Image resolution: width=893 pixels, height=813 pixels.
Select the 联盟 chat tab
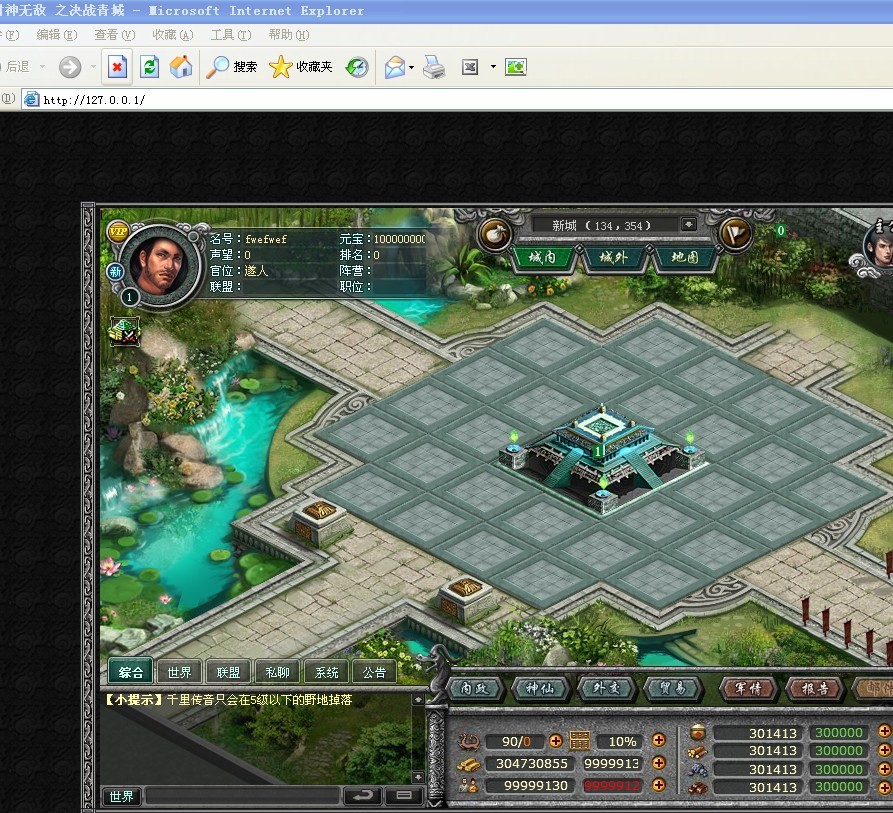(228, 672)
